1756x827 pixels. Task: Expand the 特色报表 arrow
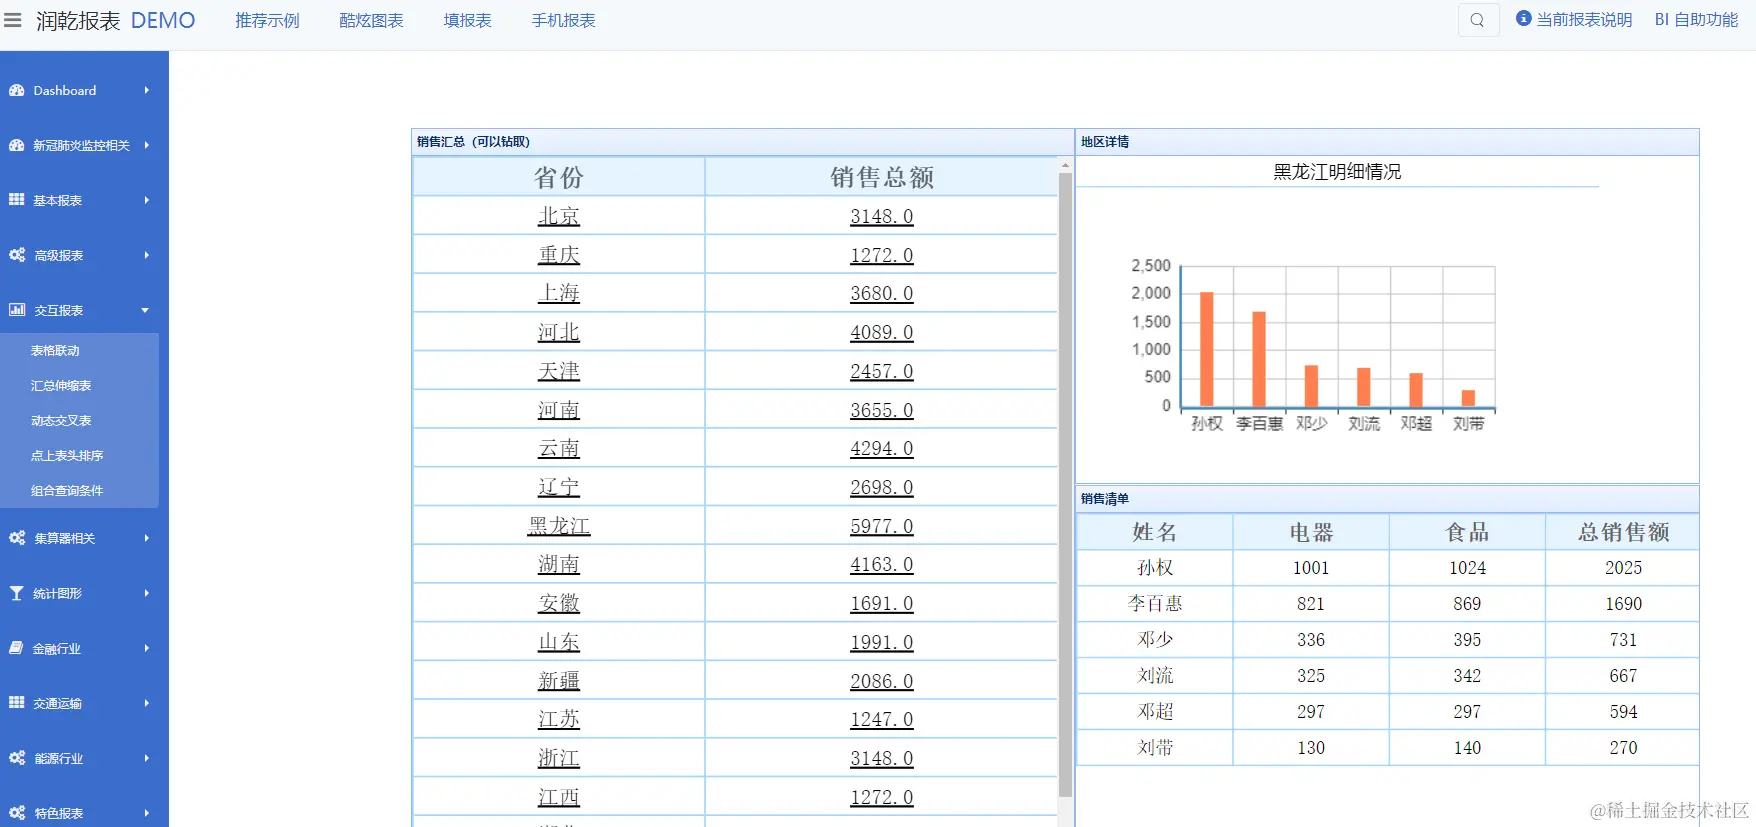click(x=146, y=813)
